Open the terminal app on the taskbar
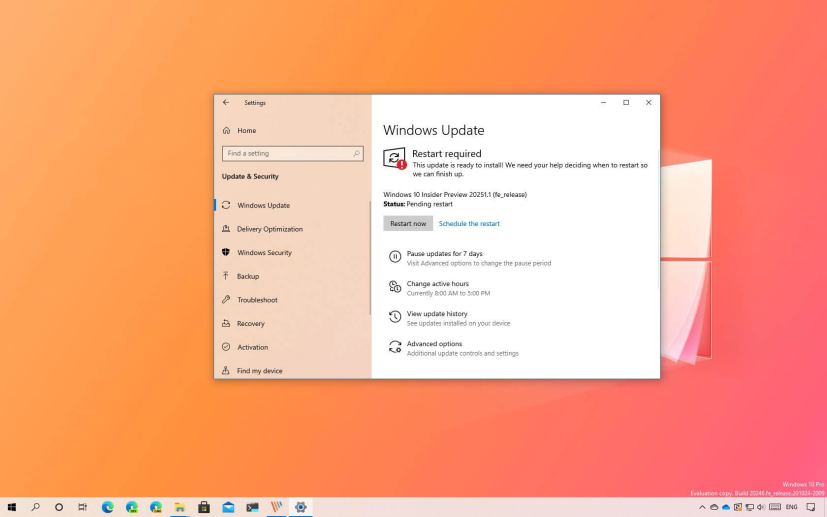 pyautogui.click(x=252, y=508)
